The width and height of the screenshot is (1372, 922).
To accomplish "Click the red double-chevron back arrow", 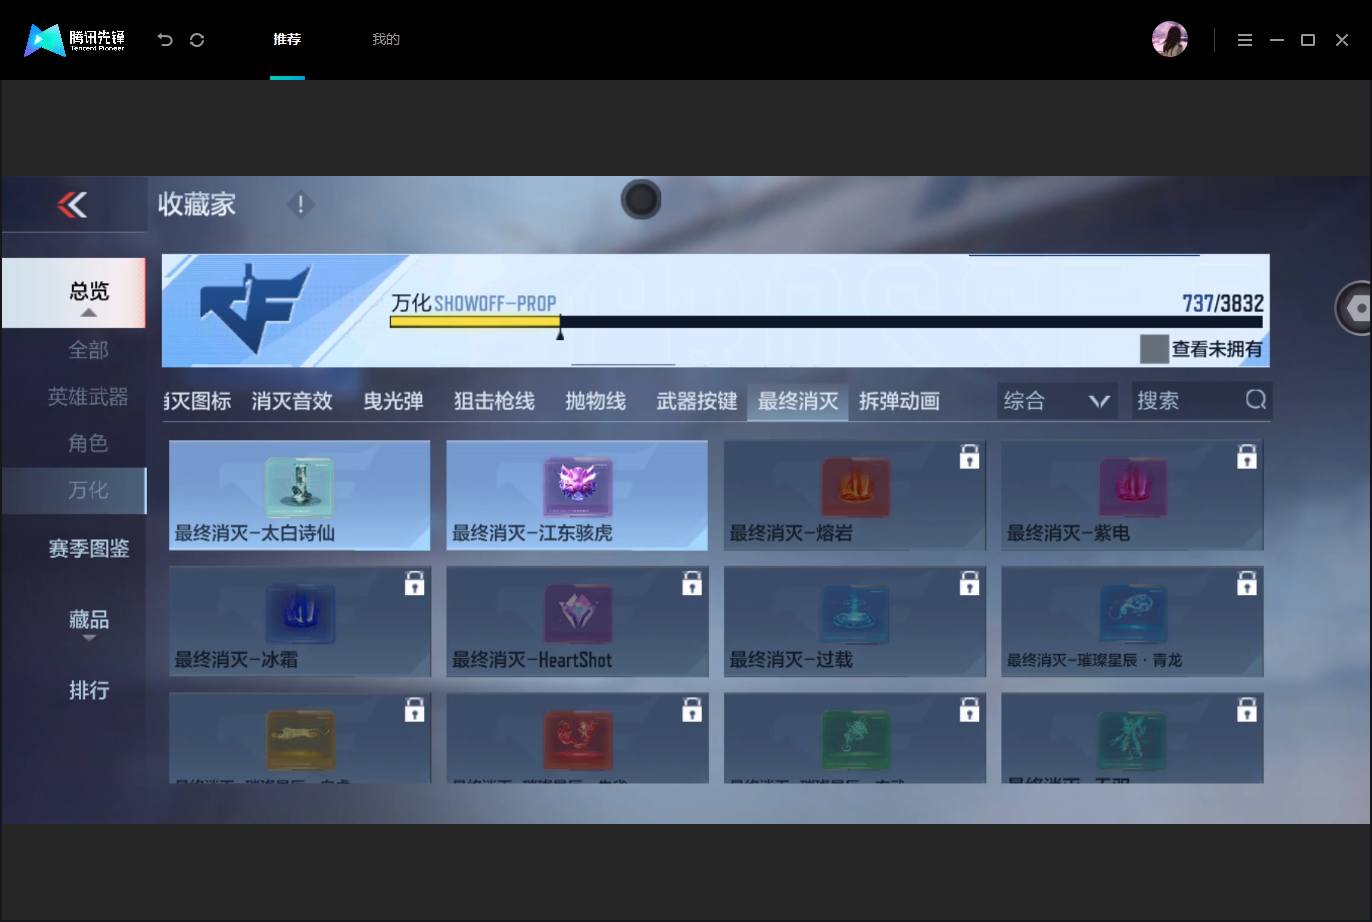I will (72, 205).
